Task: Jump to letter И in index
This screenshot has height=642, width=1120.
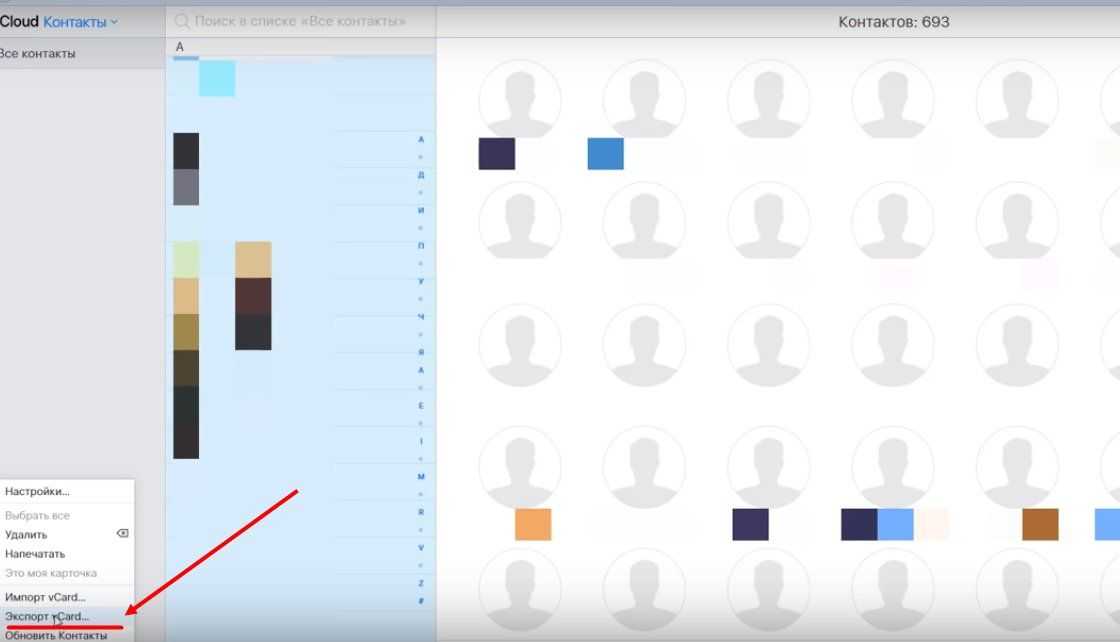Action: coord(421,211)
